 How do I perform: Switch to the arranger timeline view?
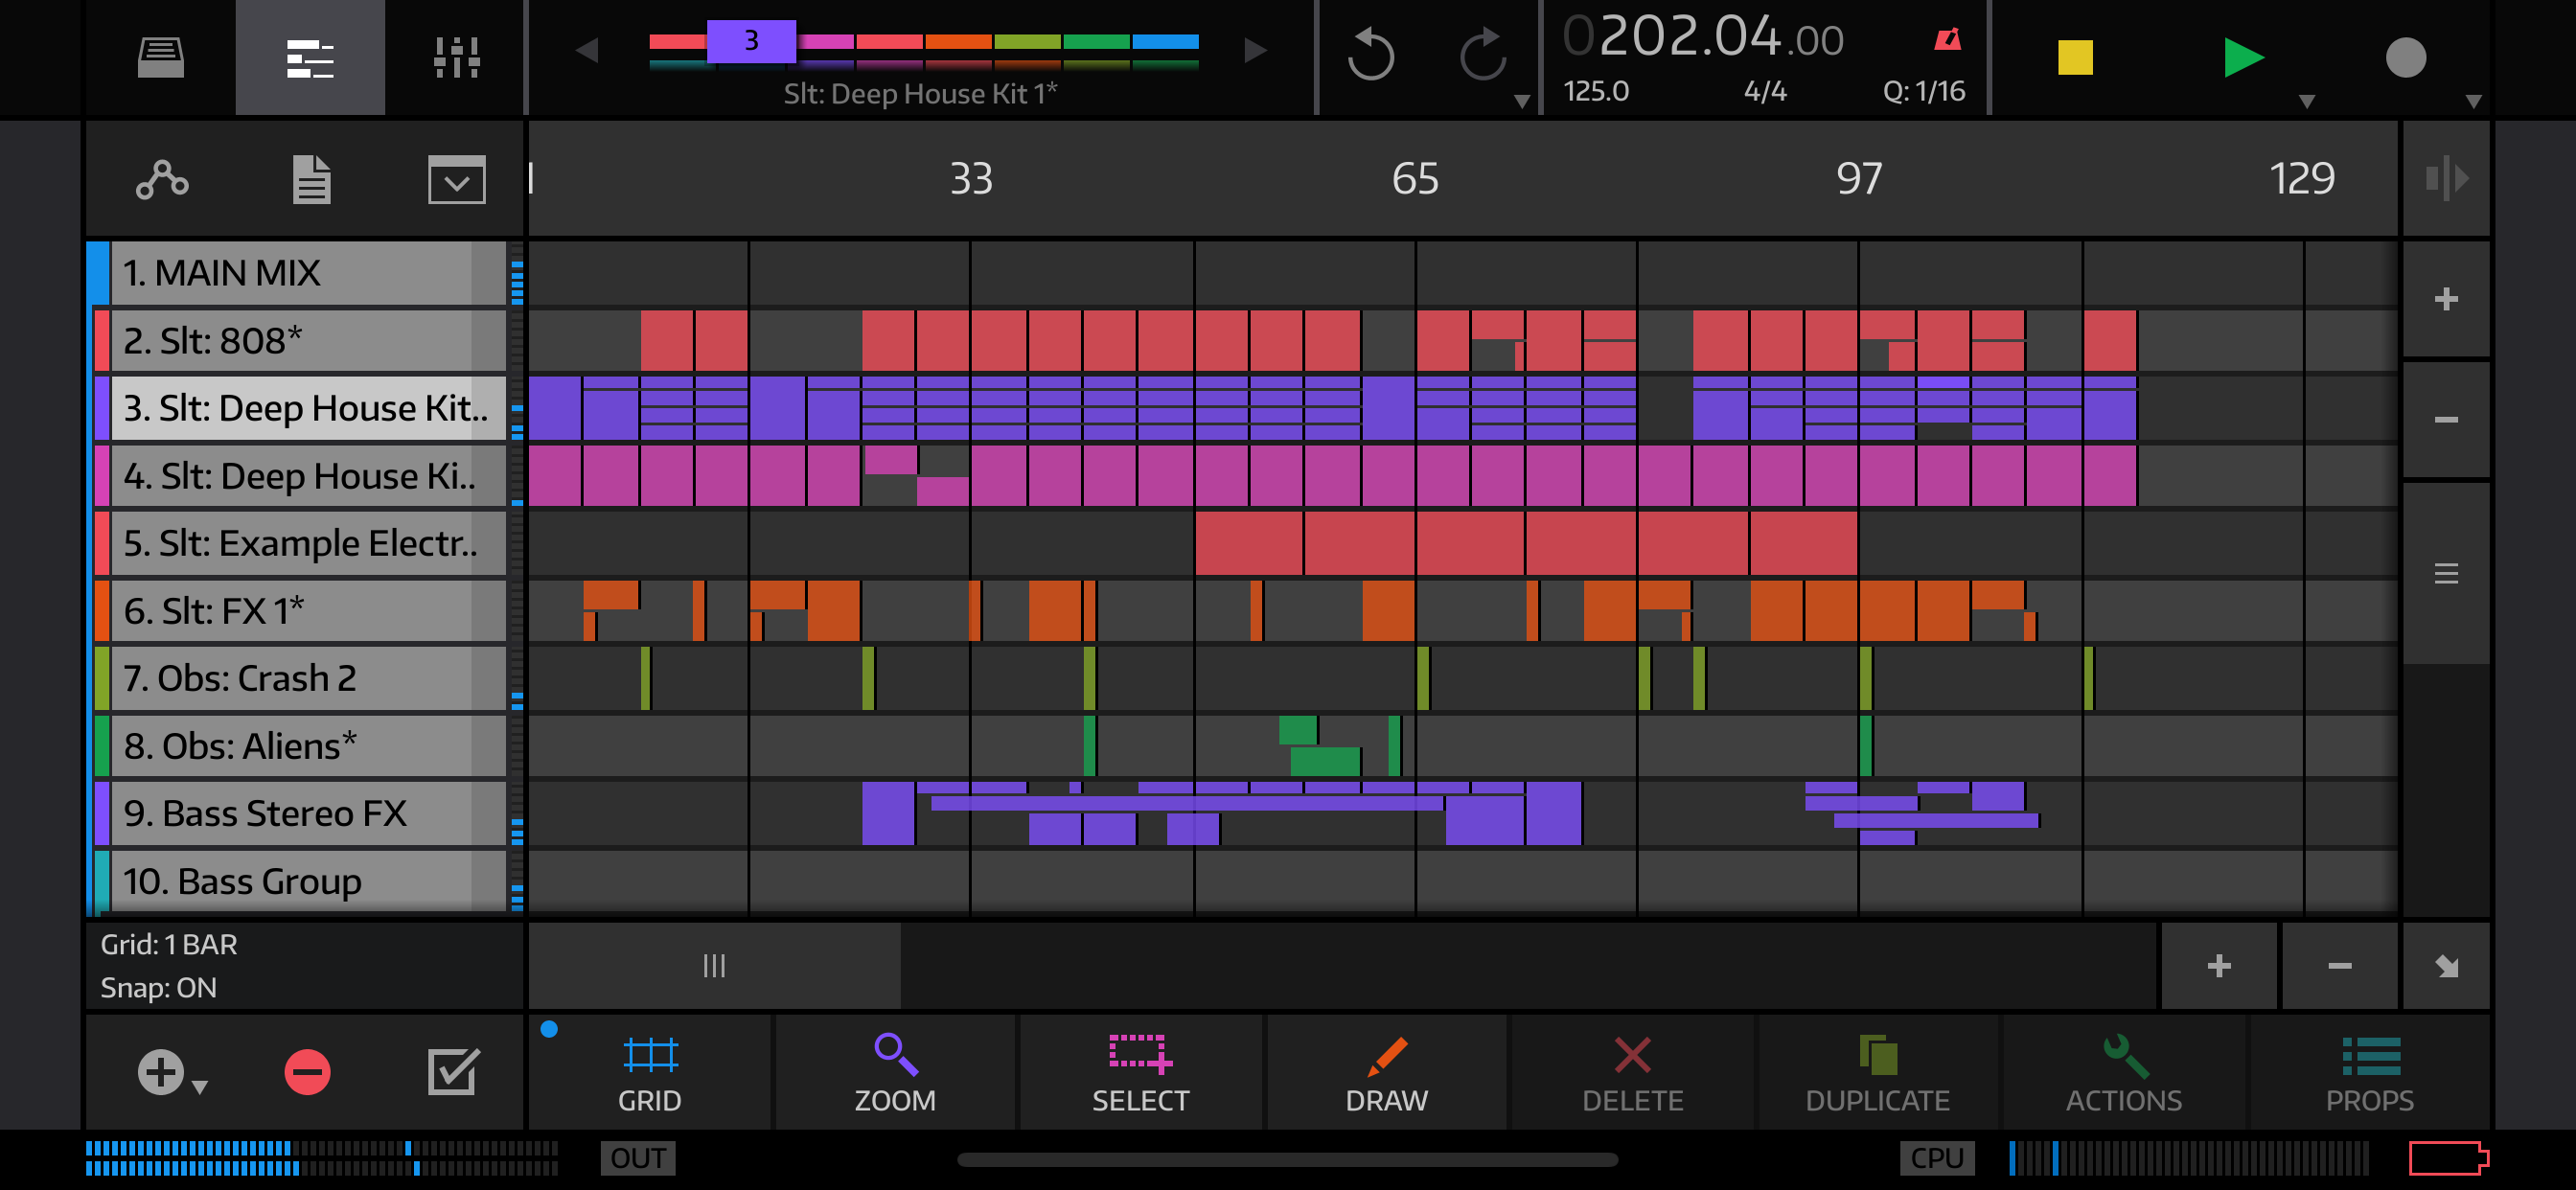click(310, 57)
